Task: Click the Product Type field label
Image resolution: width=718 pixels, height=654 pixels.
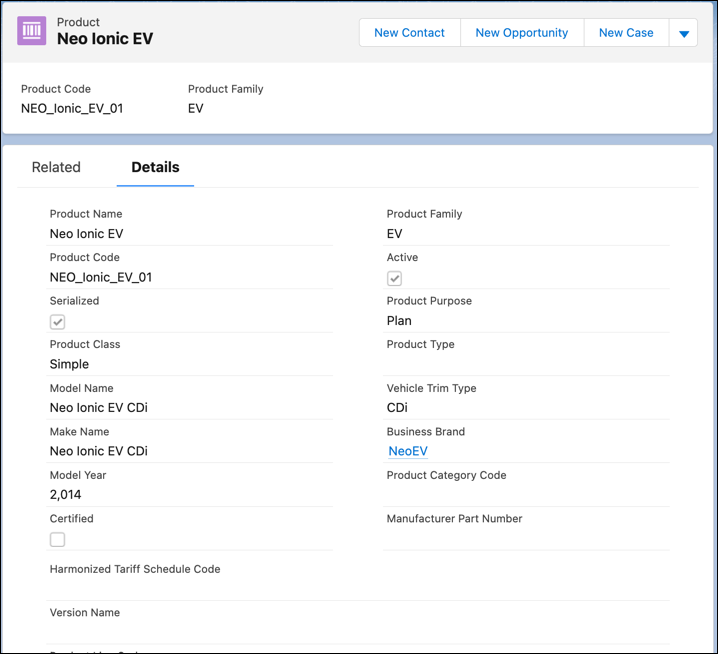Action: point(420,344)
